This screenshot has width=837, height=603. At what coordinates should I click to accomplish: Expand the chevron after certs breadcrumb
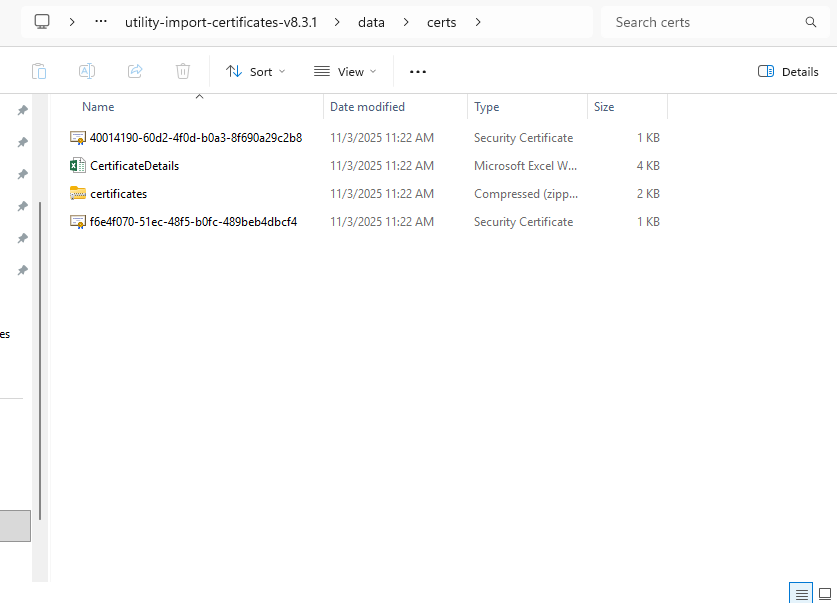click(x=478, y=22)
